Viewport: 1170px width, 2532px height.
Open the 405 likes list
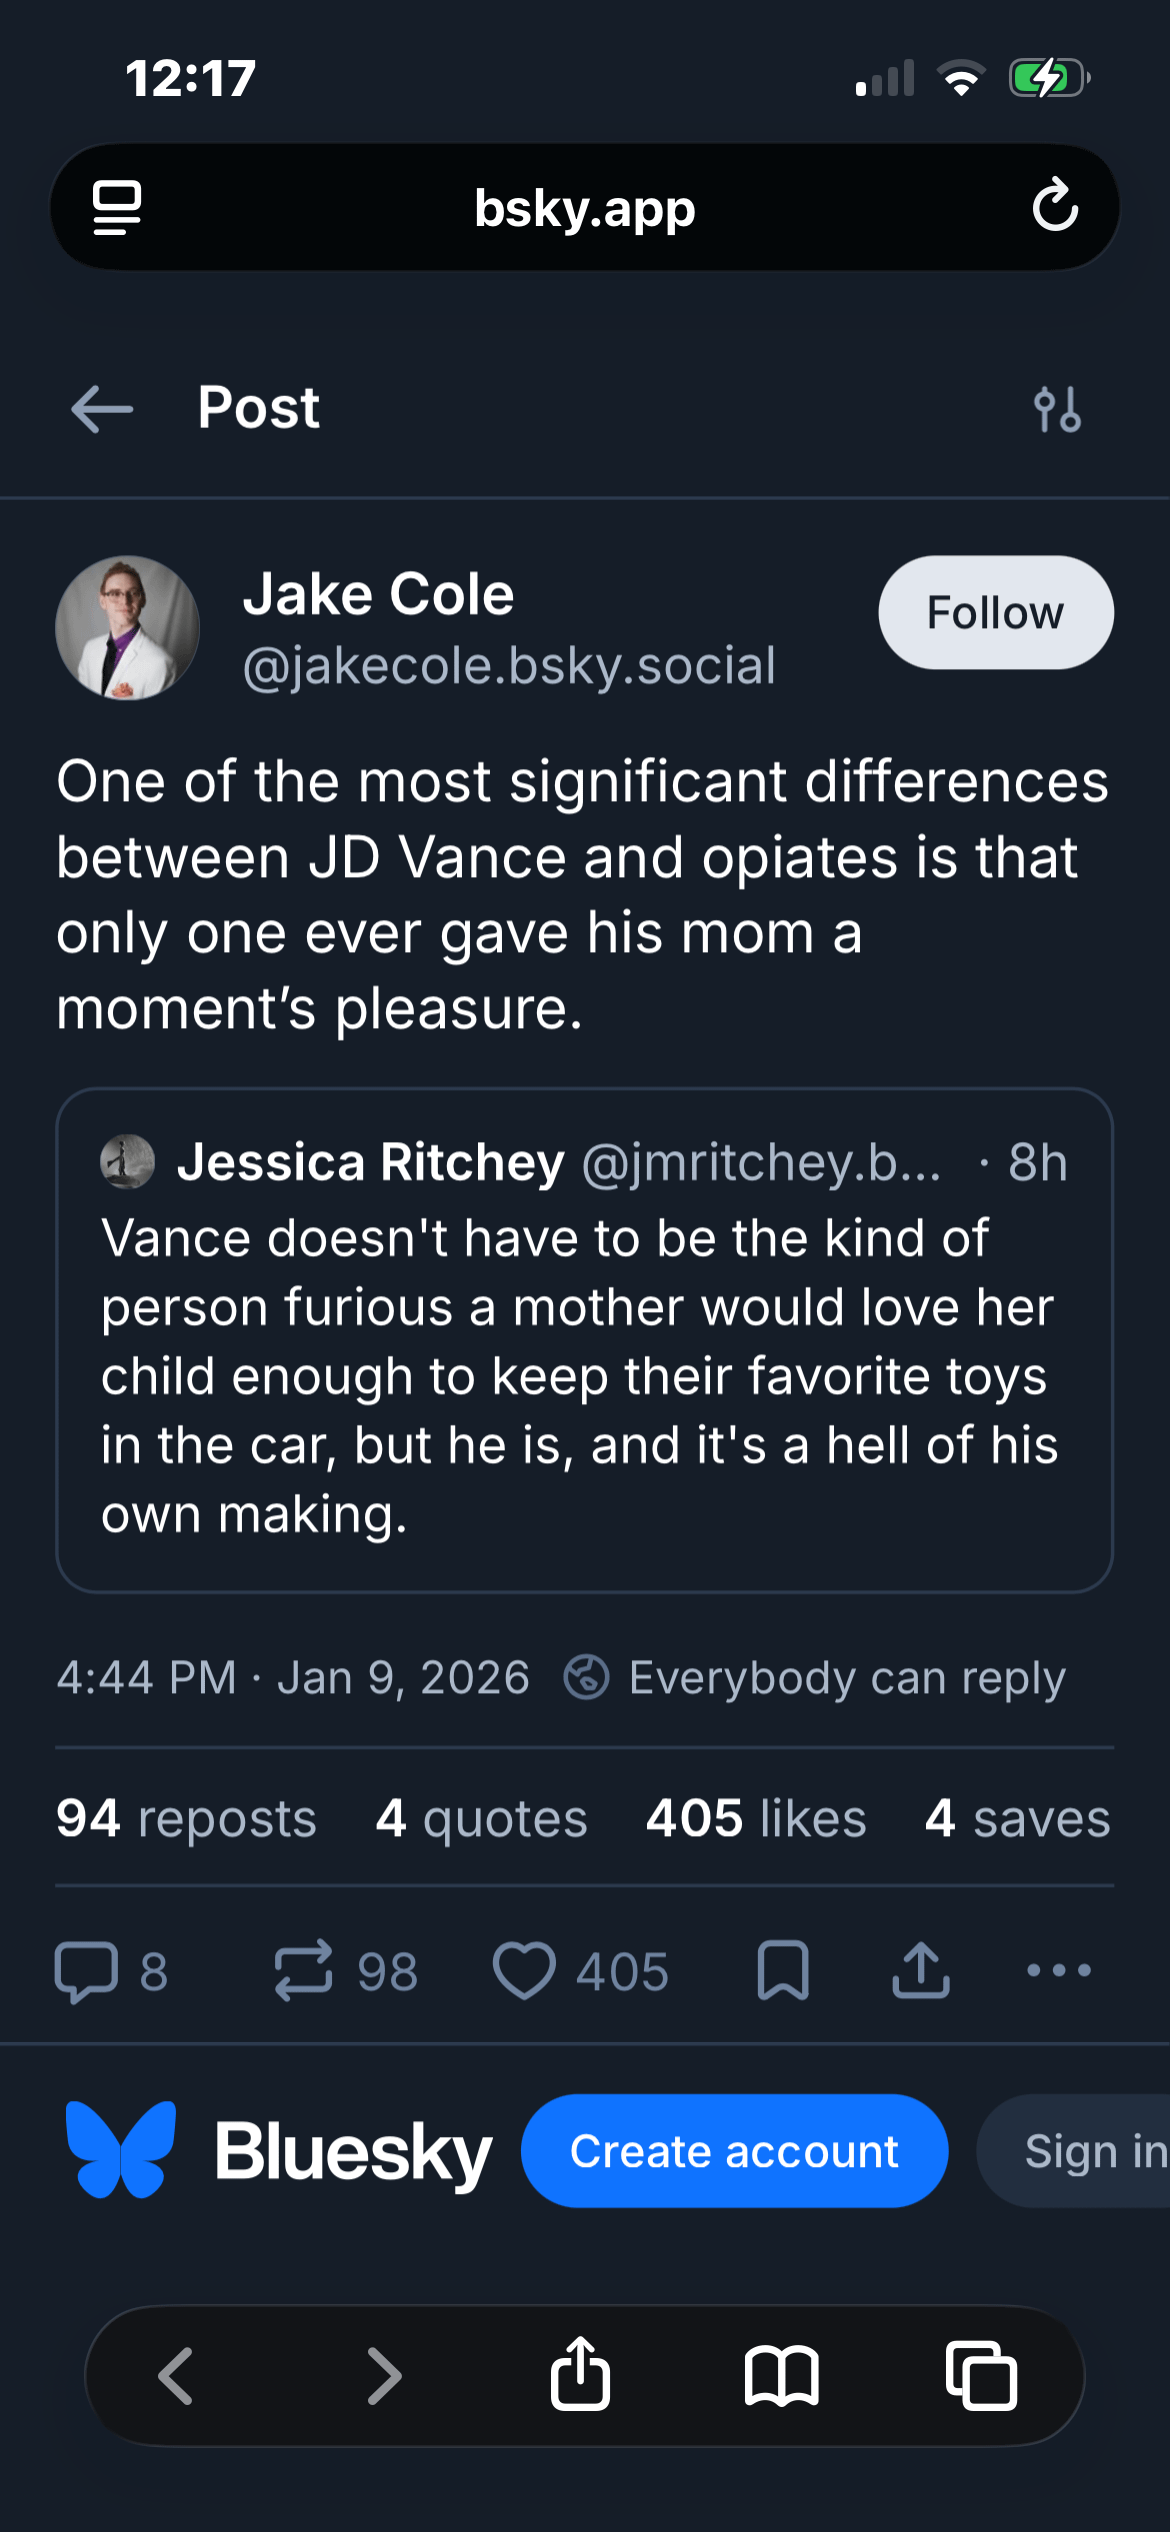tap(756, 1818)
